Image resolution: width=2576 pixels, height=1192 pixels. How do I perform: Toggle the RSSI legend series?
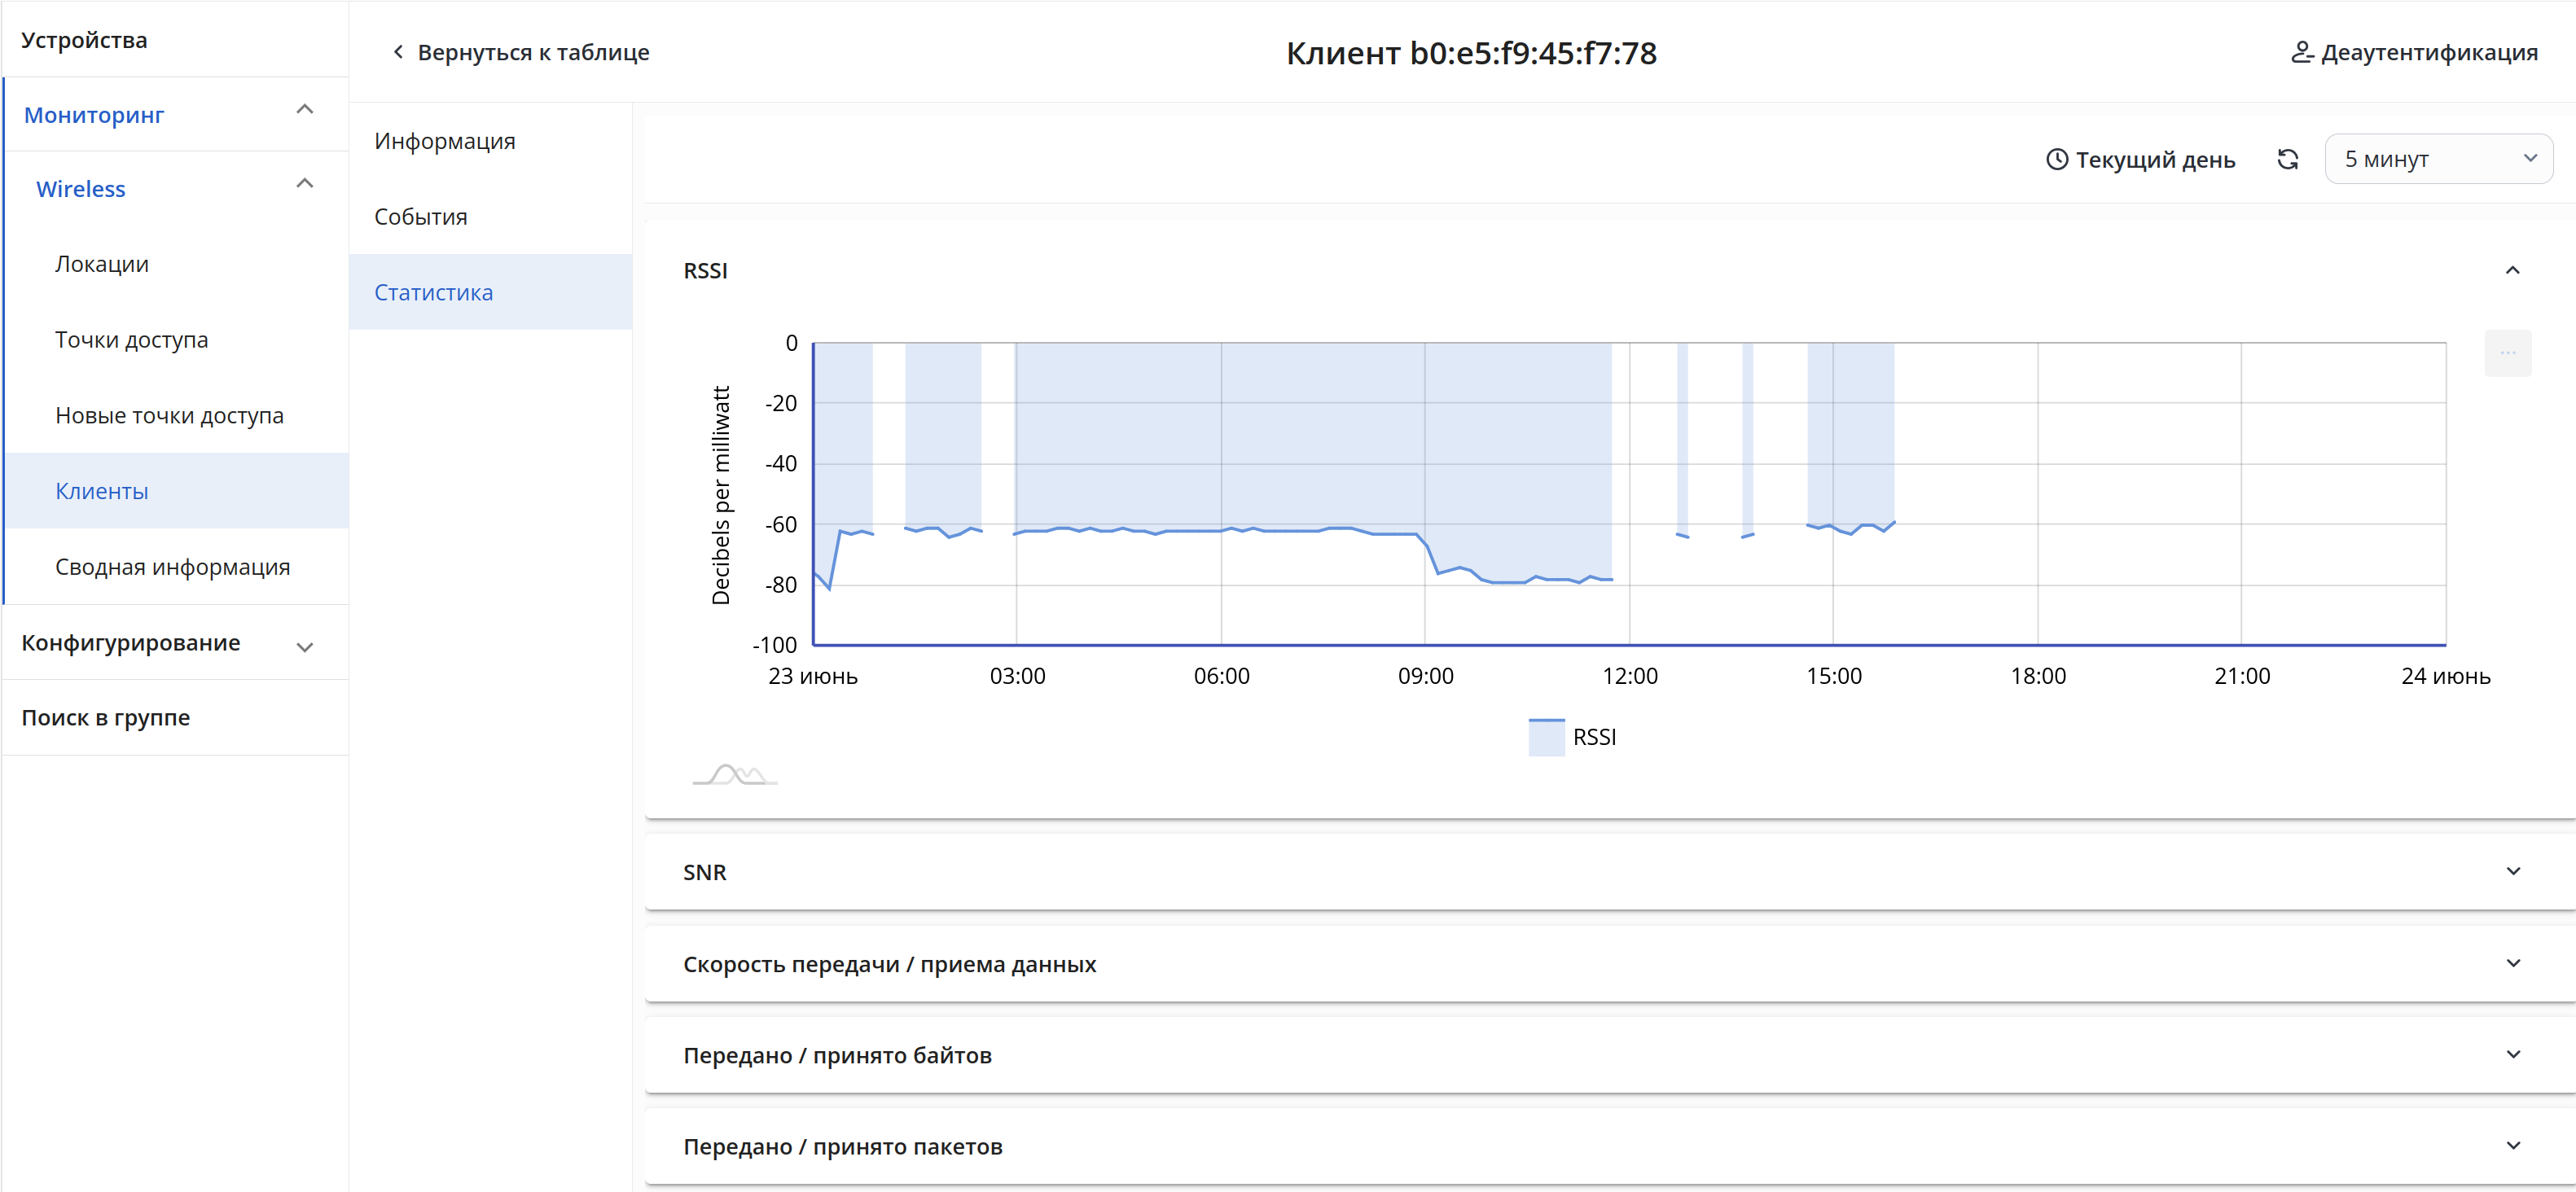[1572, 737]
